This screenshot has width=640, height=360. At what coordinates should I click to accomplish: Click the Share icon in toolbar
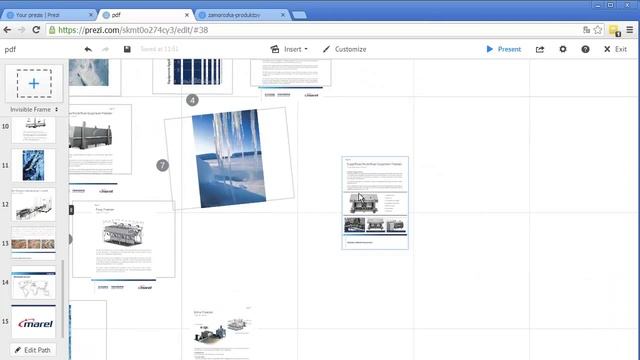pyautogui.click(x=540, y=49)
